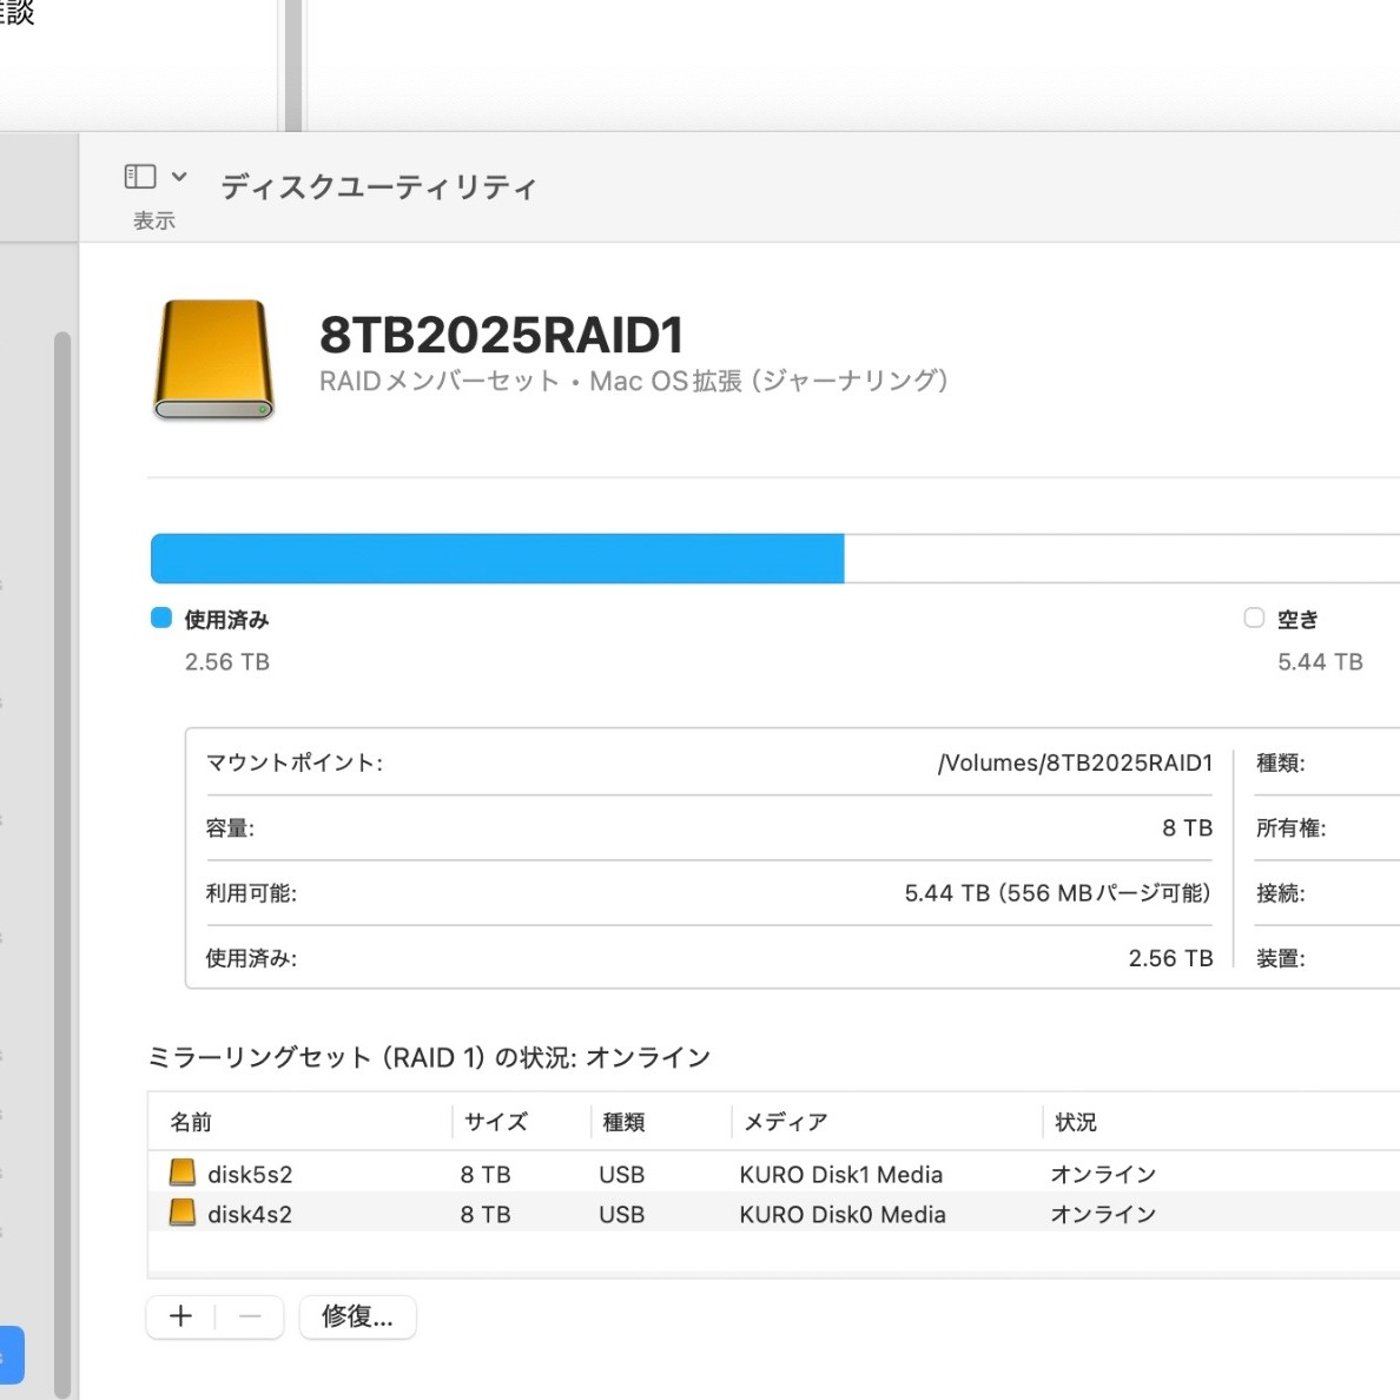This screenshot has height=1400, width=1400.
Task: Sort by the サイズ column header
Action: coord(496,1122)
